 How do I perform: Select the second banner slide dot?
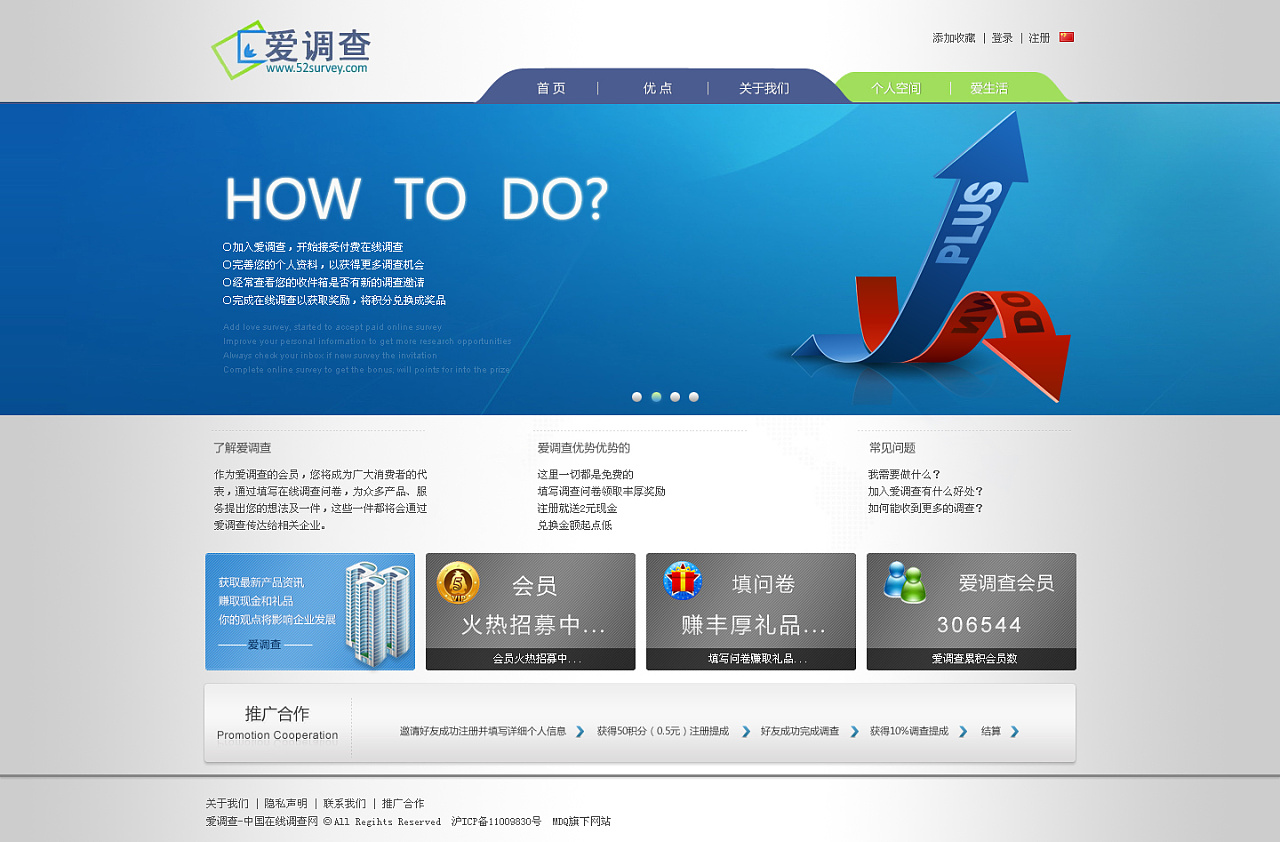pos(656,397)
